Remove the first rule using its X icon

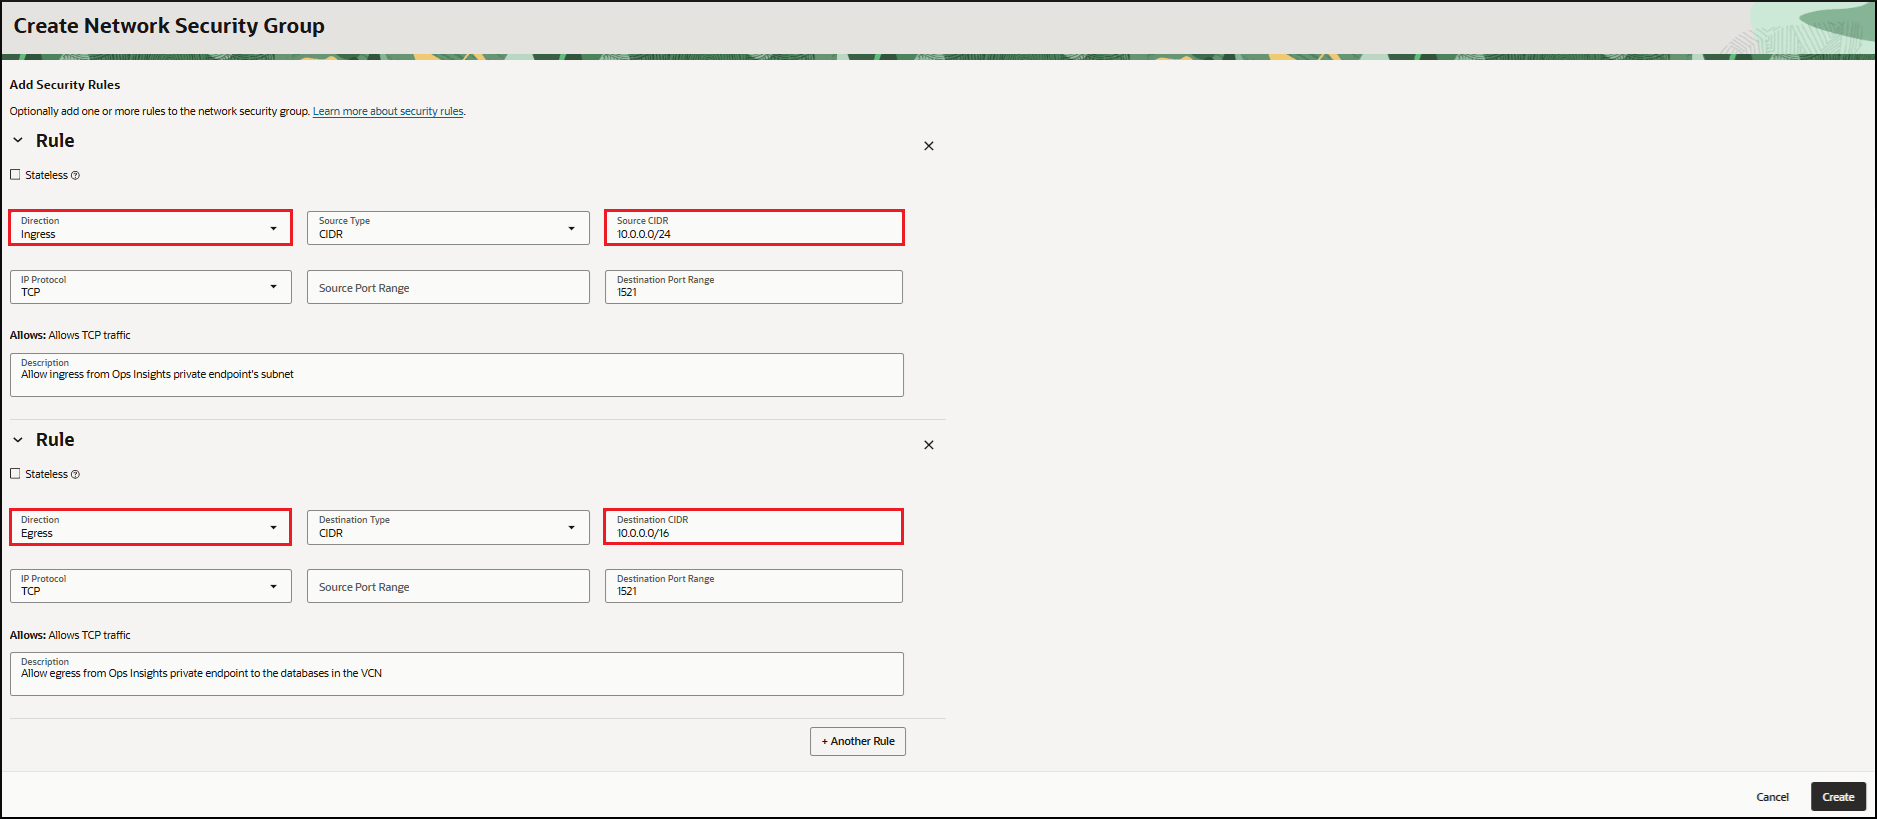tap(928, 146)
